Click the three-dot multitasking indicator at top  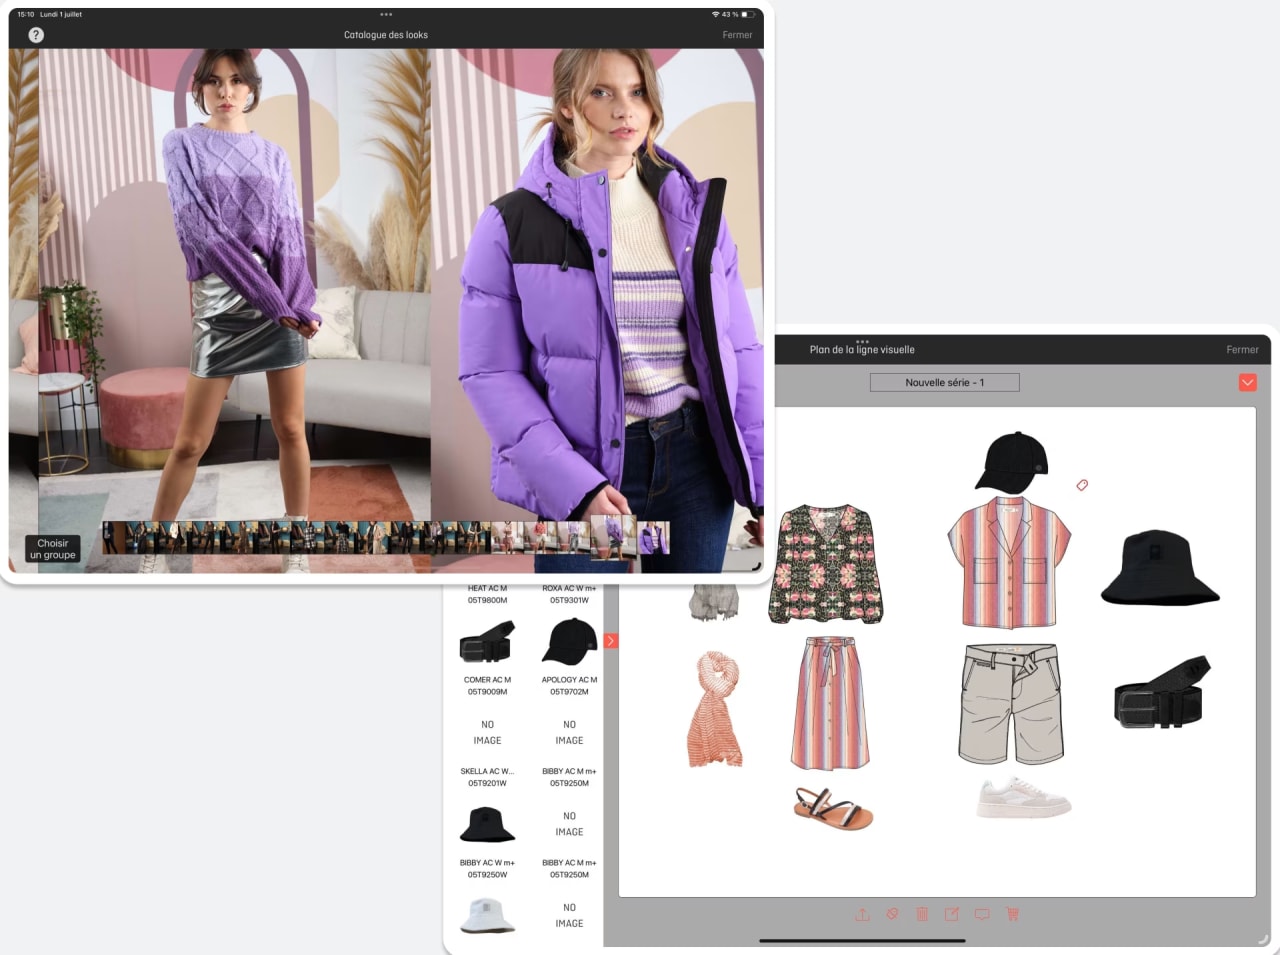386,14
